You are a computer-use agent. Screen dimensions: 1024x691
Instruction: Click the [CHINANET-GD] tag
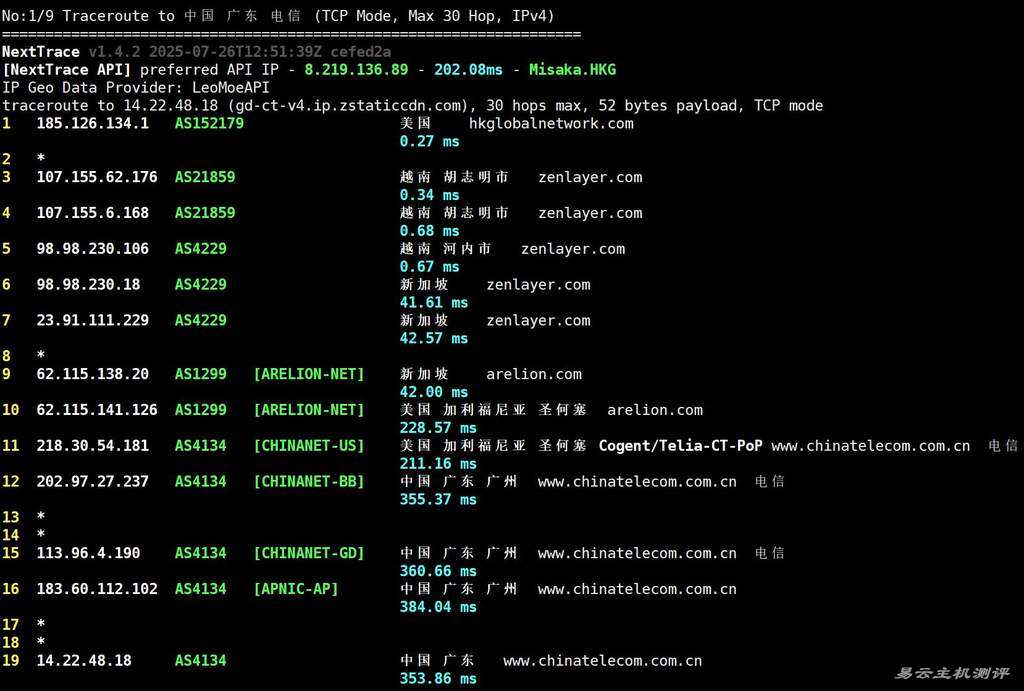point(309,553)
